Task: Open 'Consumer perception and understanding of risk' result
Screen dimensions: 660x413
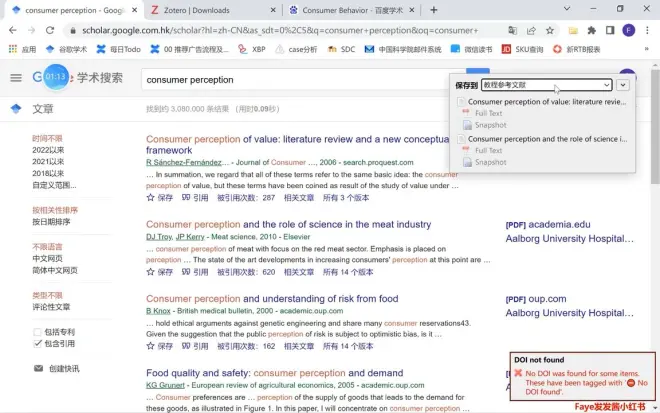Action: click(272, 299)
